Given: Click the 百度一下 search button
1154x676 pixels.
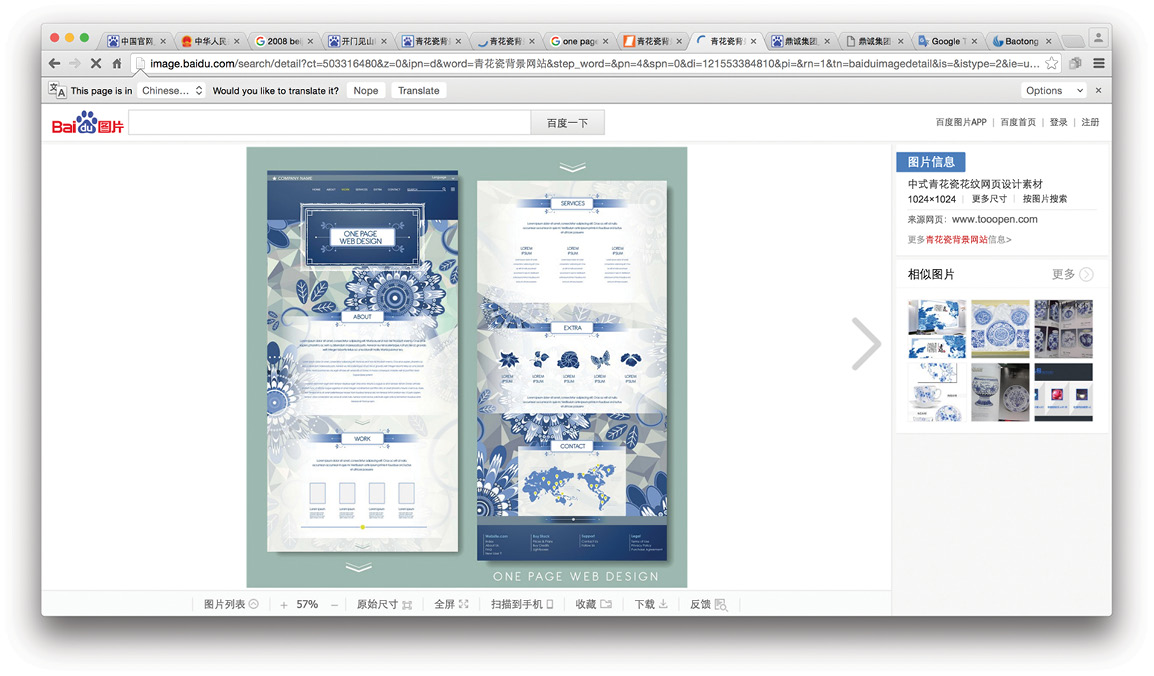Looking at the screenshot, I should [x=567, y=123].
